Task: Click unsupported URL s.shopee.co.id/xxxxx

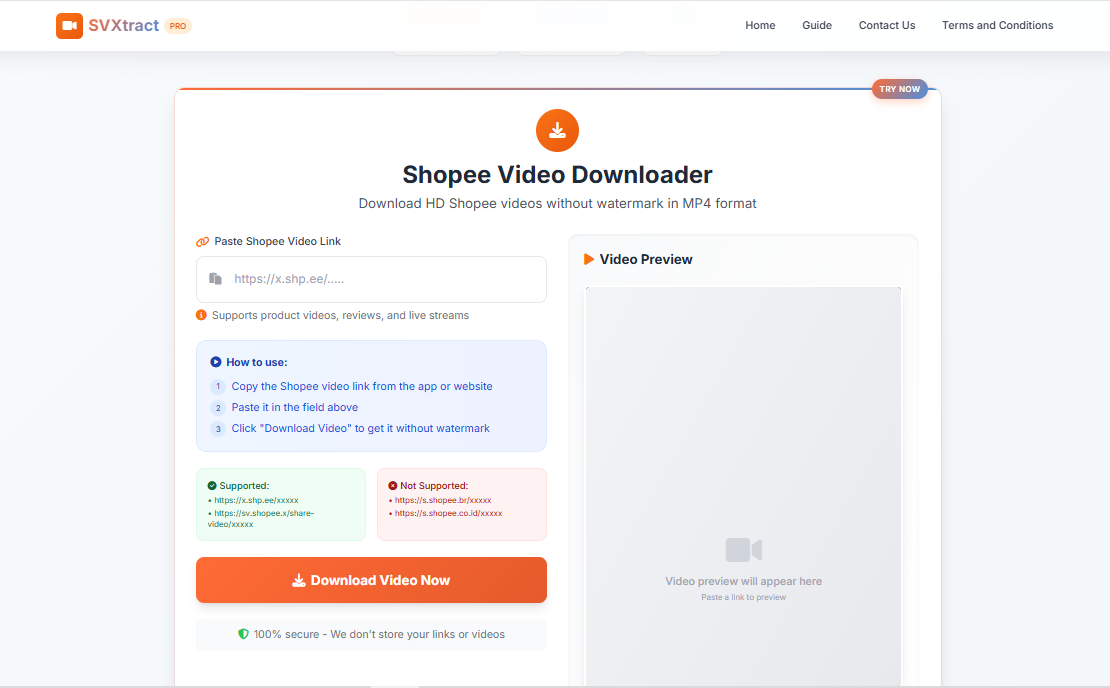Action: [x=448, y=513]
